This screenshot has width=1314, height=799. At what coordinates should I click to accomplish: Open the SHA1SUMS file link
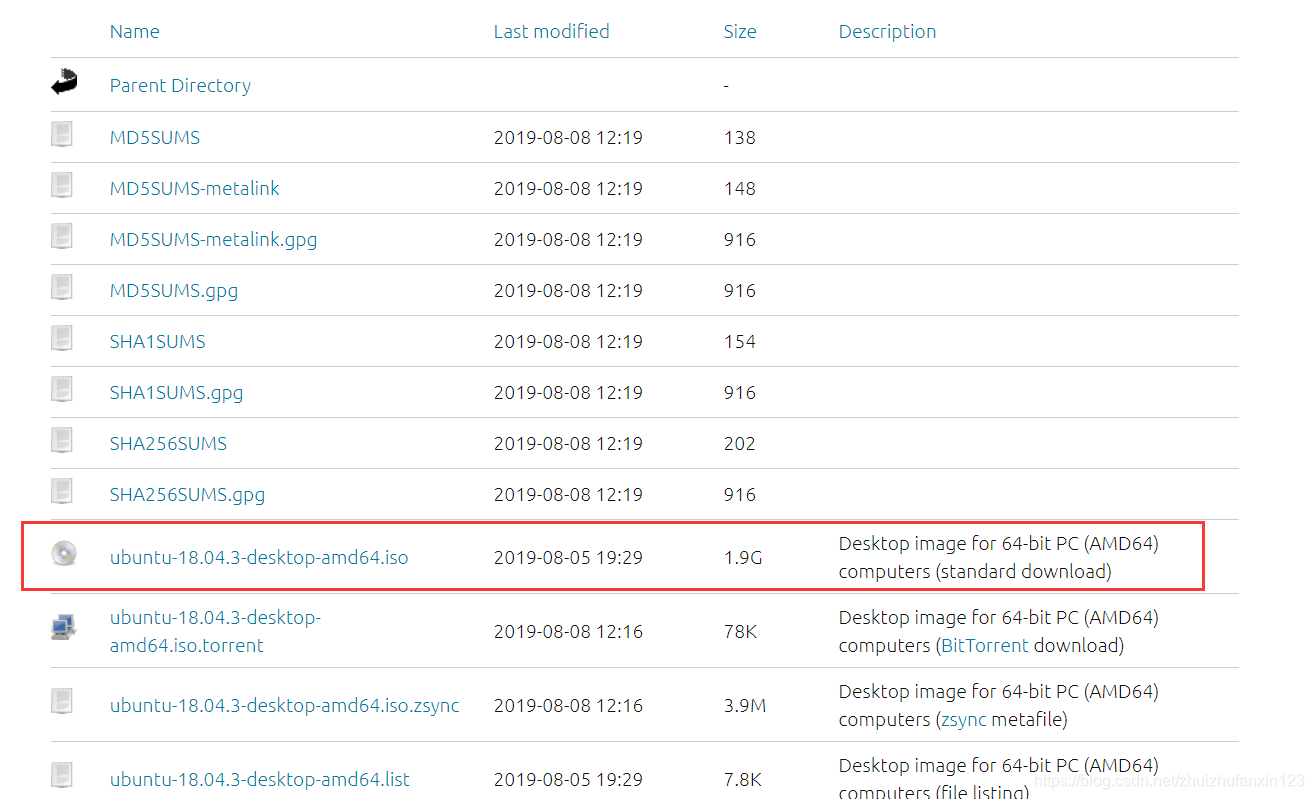158,342
